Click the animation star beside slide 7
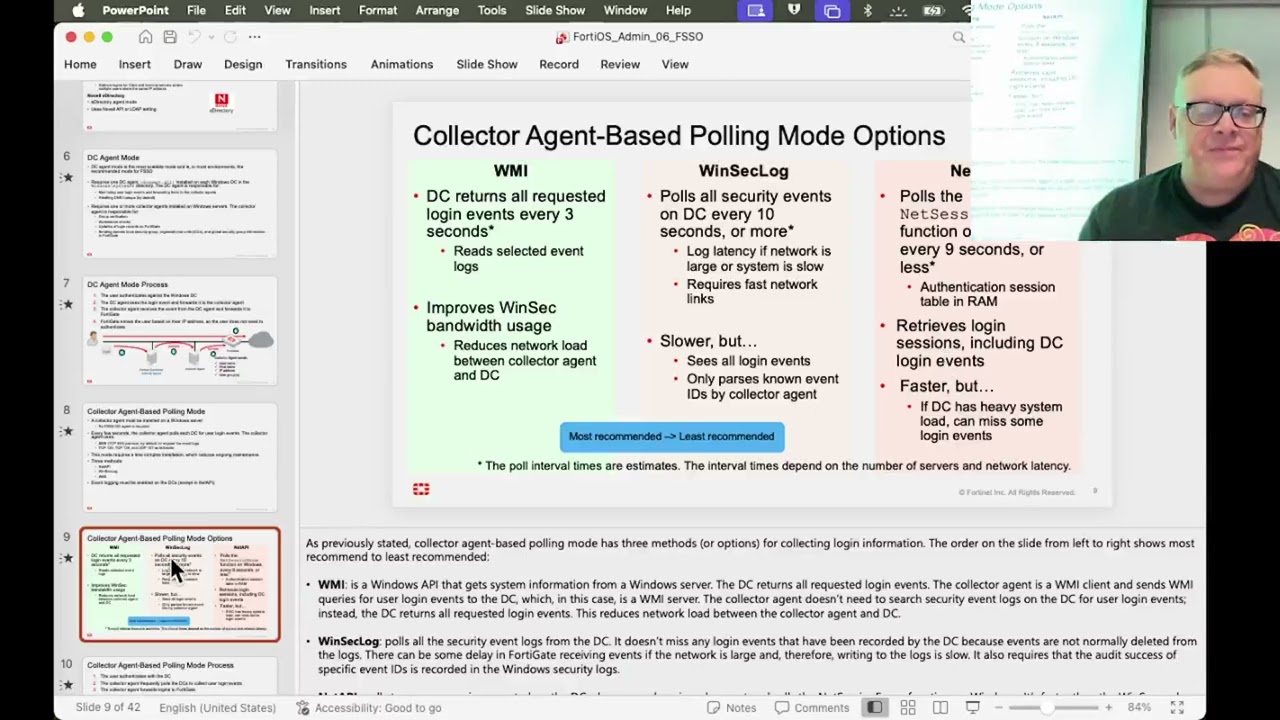 [67, 304]
